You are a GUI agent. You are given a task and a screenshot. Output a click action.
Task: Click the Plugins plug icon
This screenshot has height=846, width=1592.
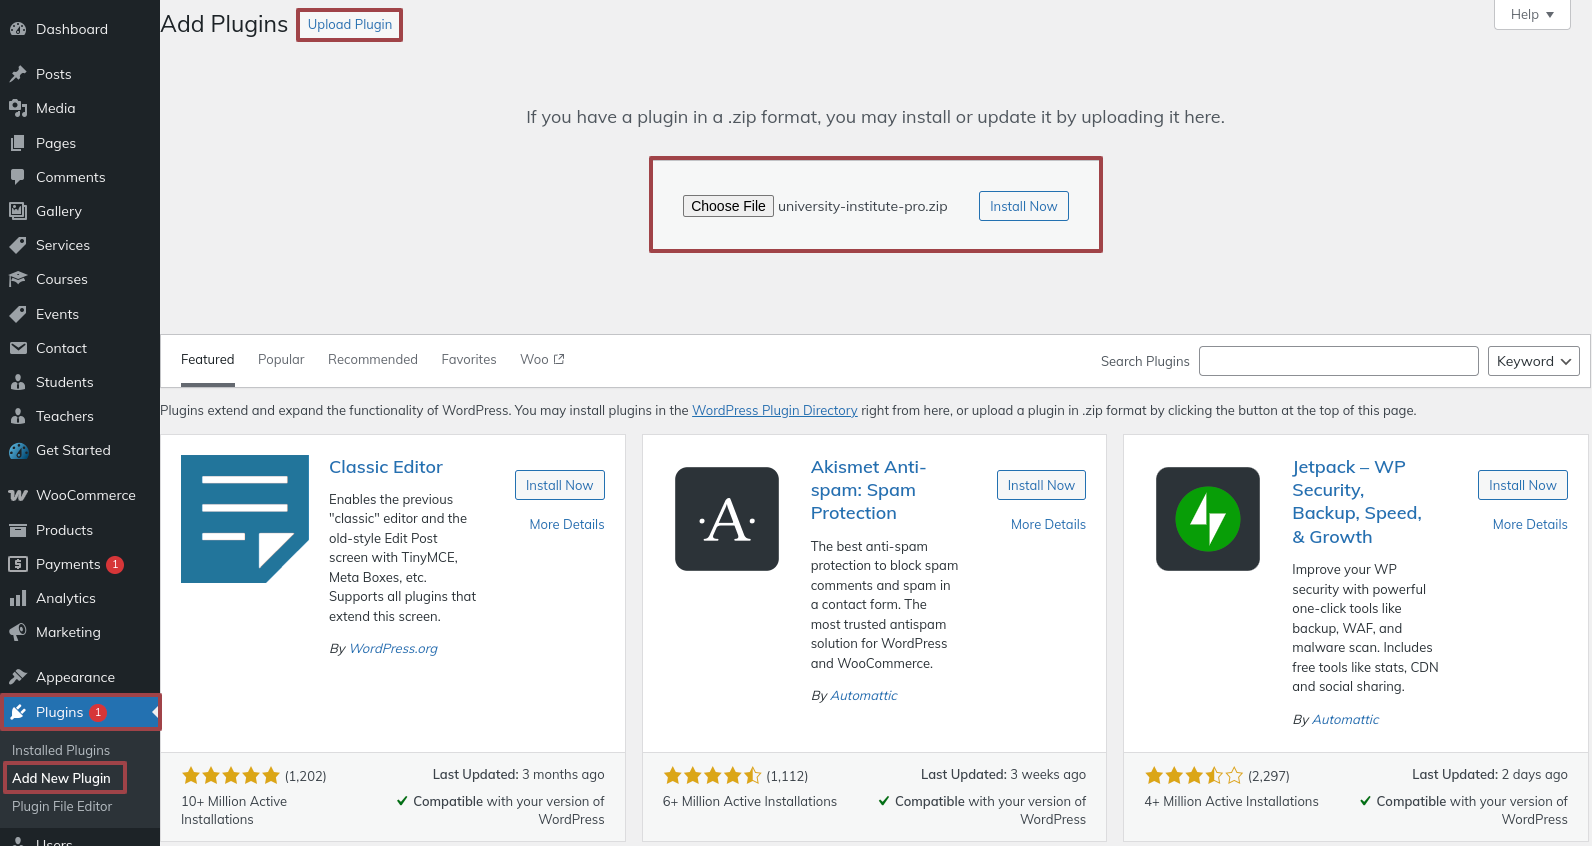(18, 712)
